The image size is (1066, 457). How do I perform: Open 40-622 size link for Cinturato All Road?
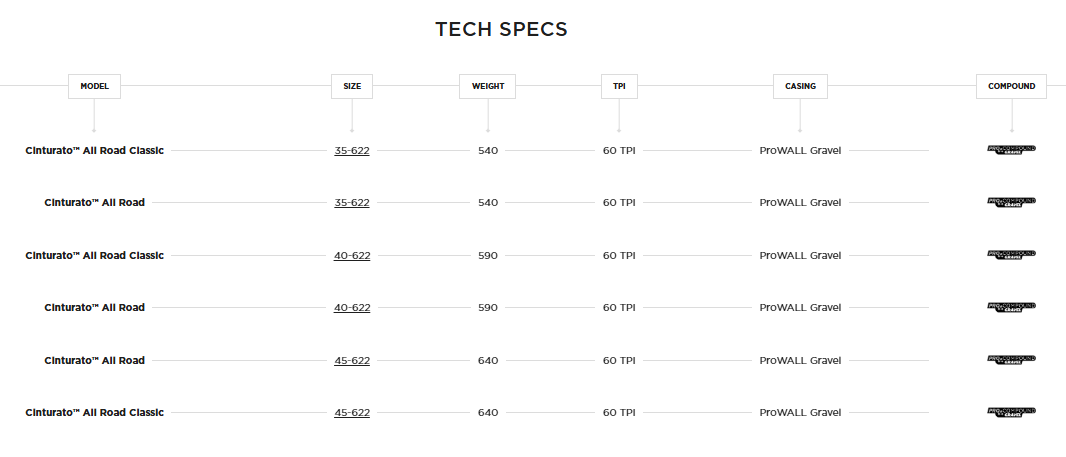click(352, 307)
